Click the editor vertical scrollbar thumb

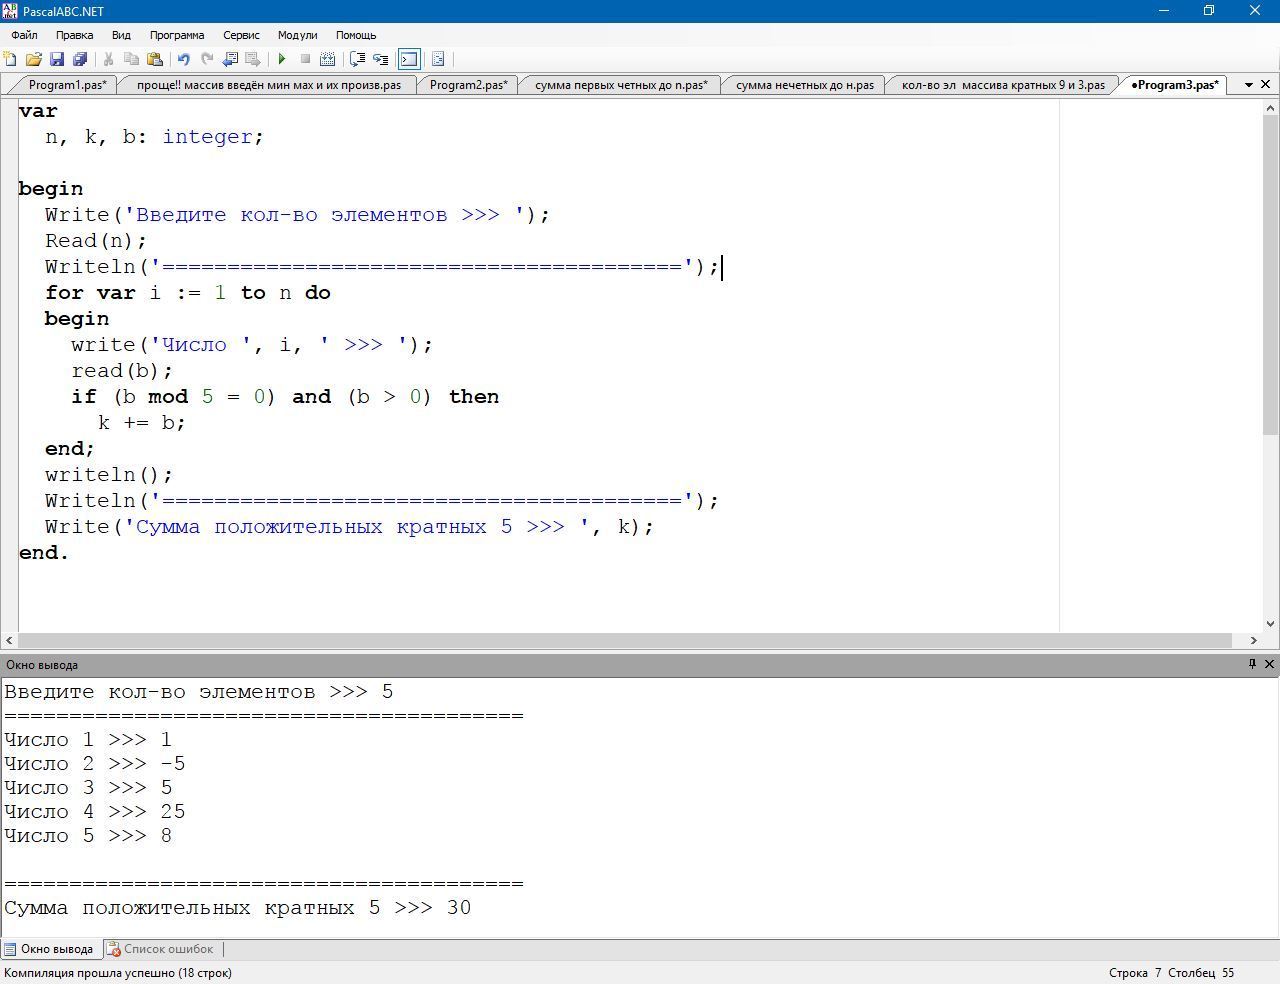tap(1270, 275)
